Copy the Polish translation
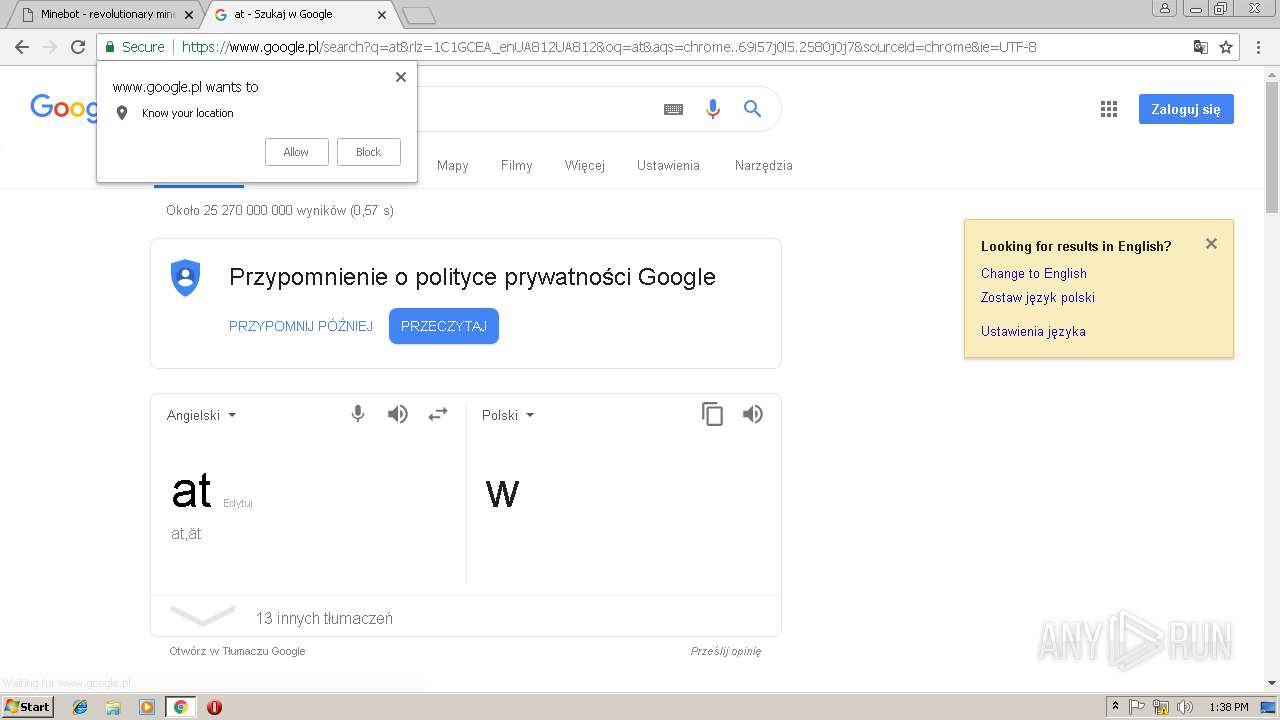The width and height of the screenshot is (1280, 720). pyautogui.click(x=713, y=414)
